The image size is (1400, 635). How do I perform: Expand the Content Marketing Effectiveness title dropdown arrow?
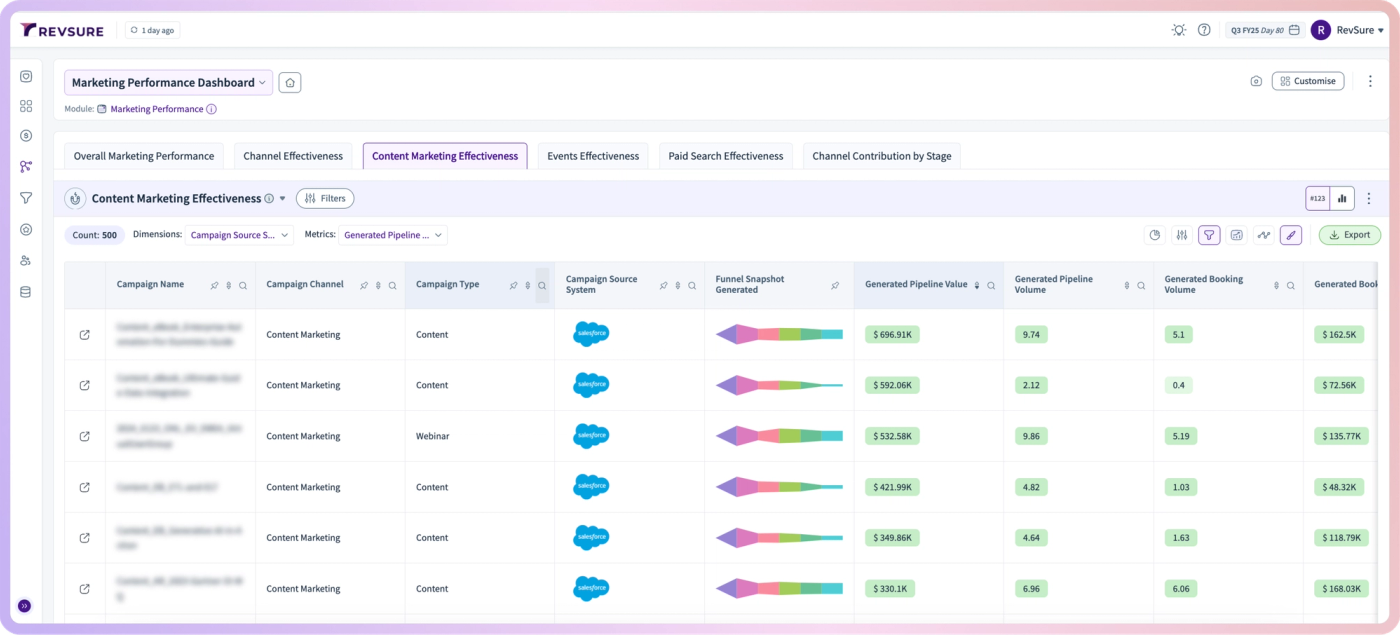click(282, 198)
